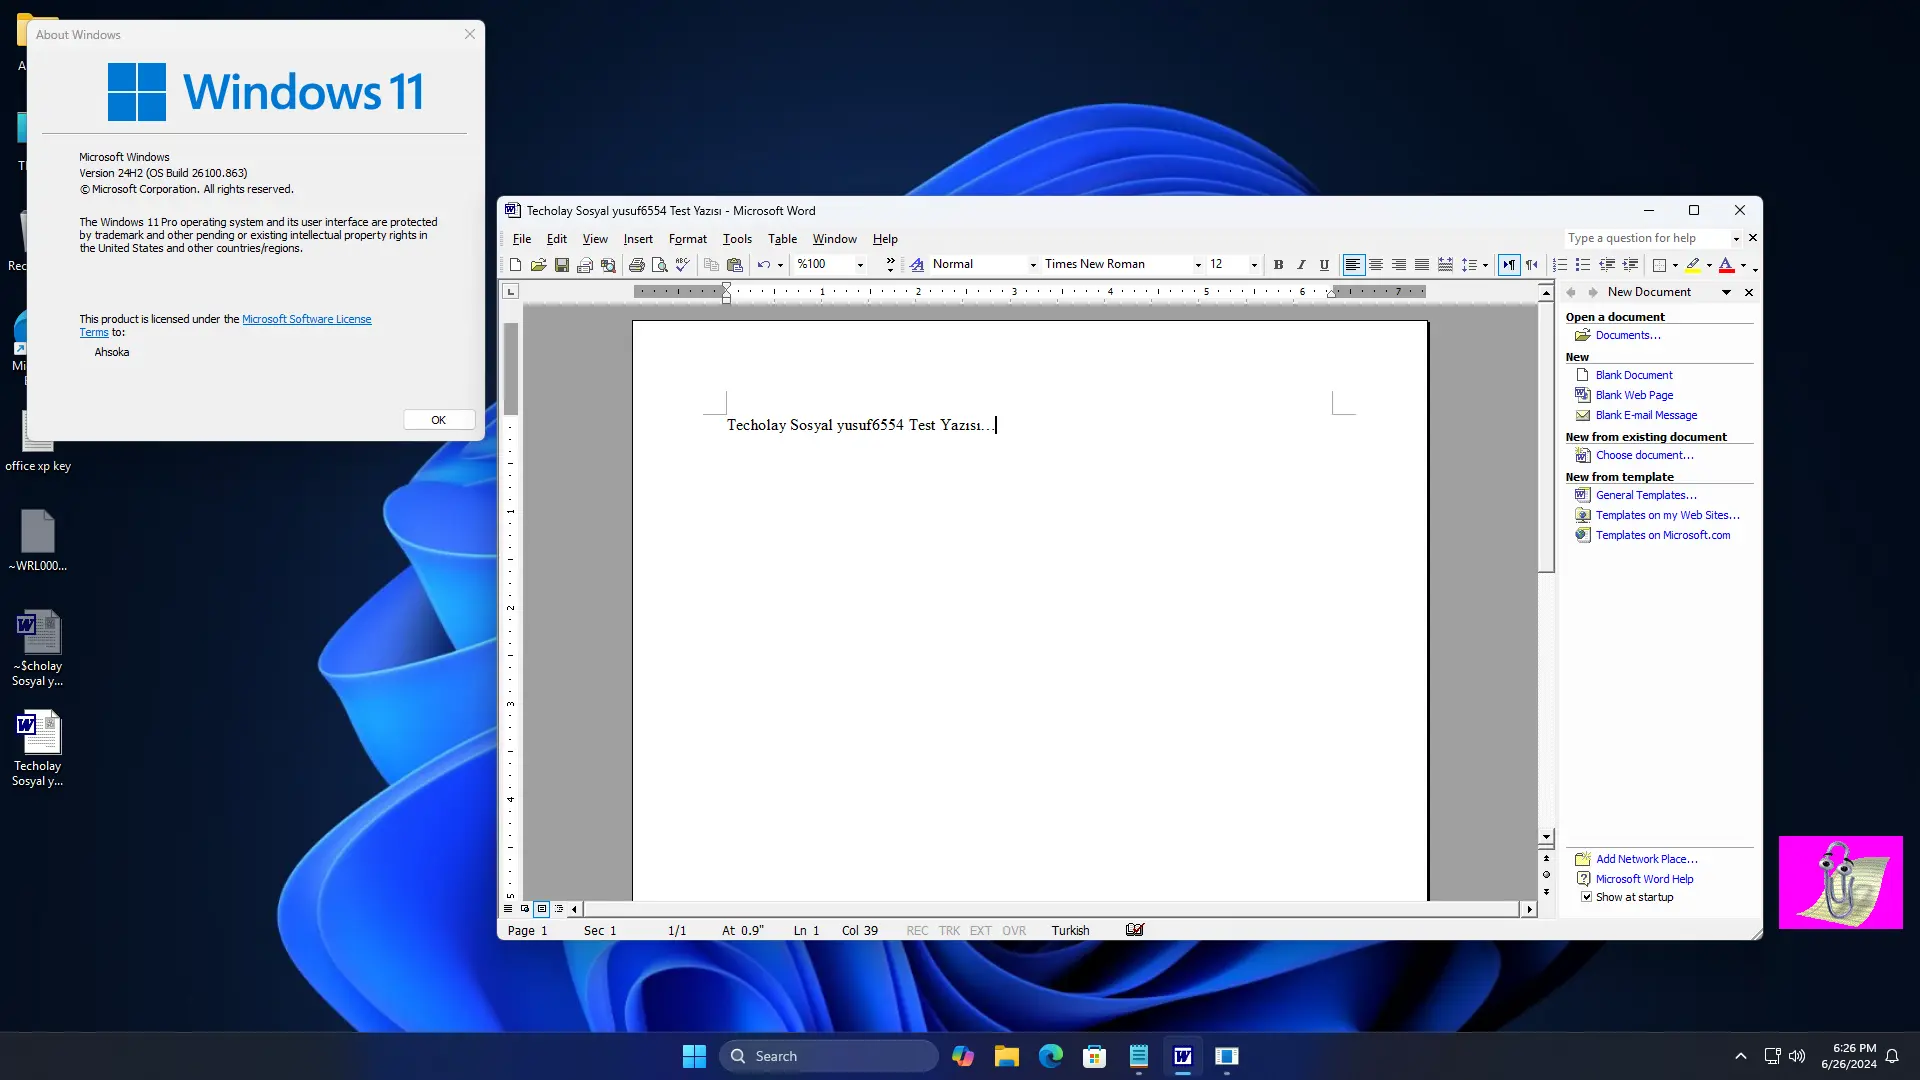The image size is (1920, 1080).
Task: Click the Paste toolbar icon
Action: tap(735, 265)
